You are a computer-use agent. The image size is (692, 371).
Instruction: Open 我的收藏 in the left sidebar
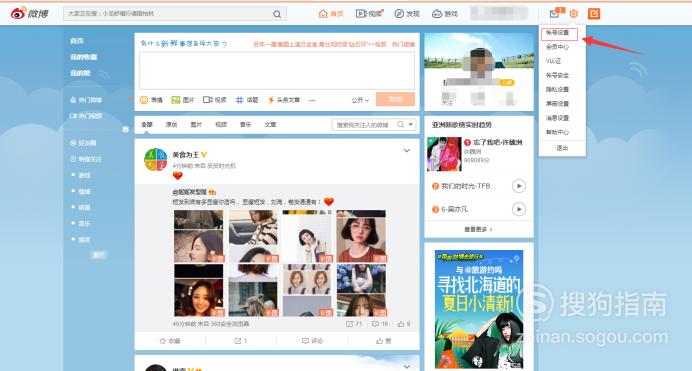[83, 57]
